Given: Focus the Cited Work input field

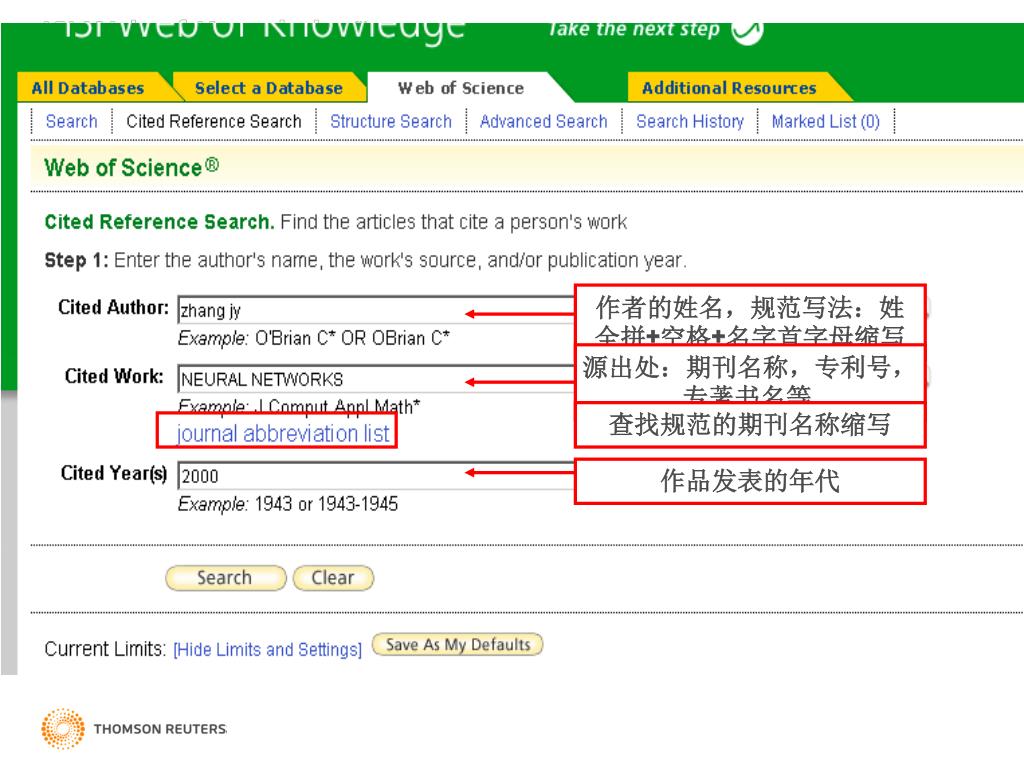Looking at the screenshot, I should [x=376, y=379].
